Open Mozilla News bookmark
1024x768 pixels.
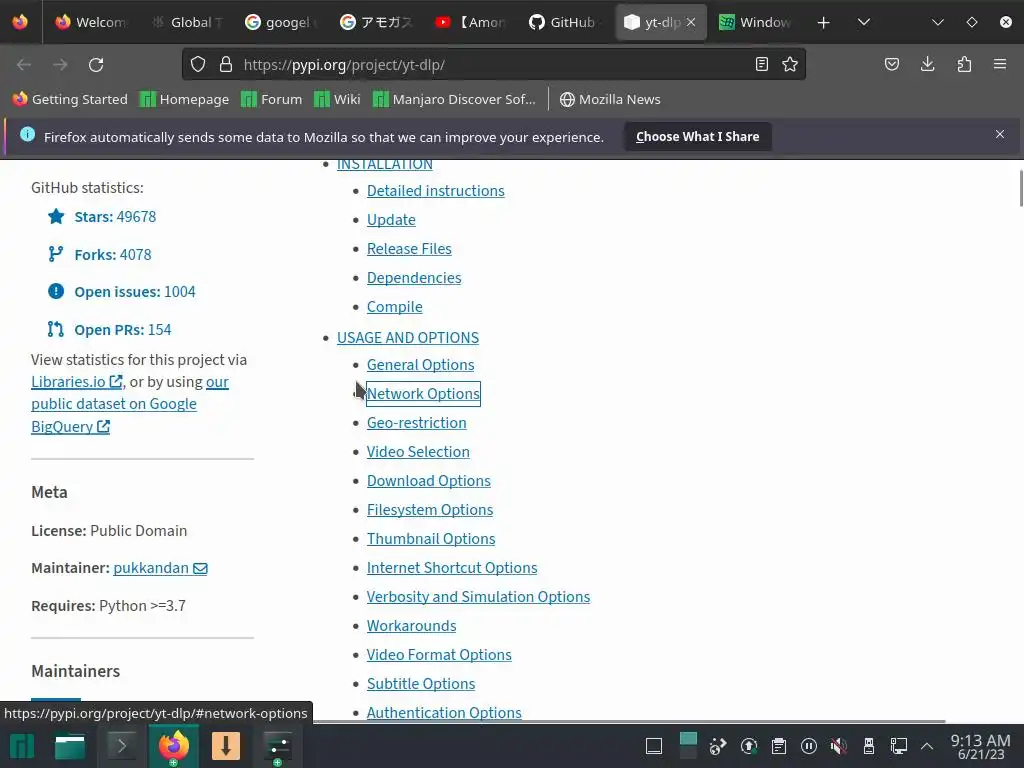(610, 99)
